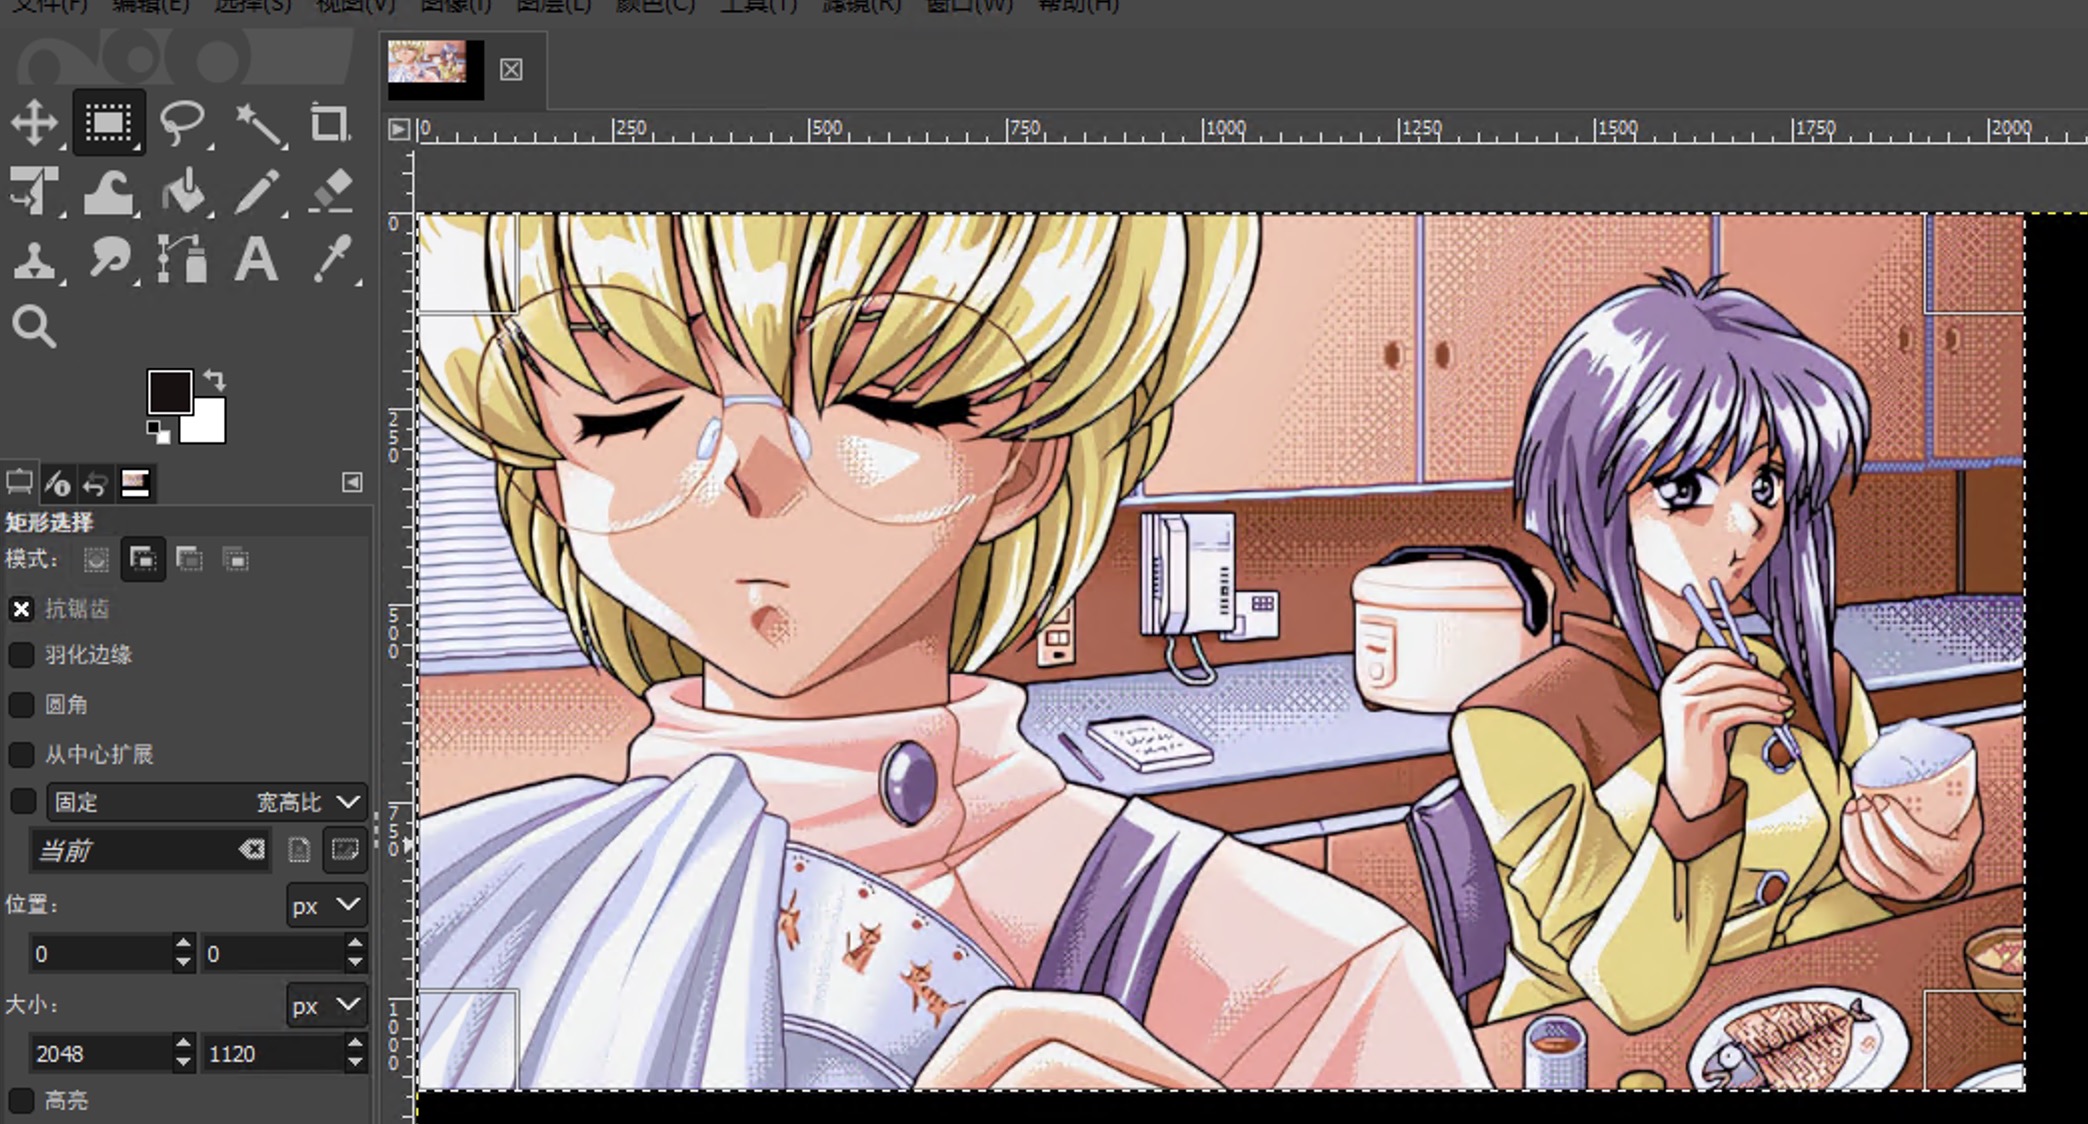Open the position unit px dropdown
Screen dimensions: 2088x1124
coord(326,906)
